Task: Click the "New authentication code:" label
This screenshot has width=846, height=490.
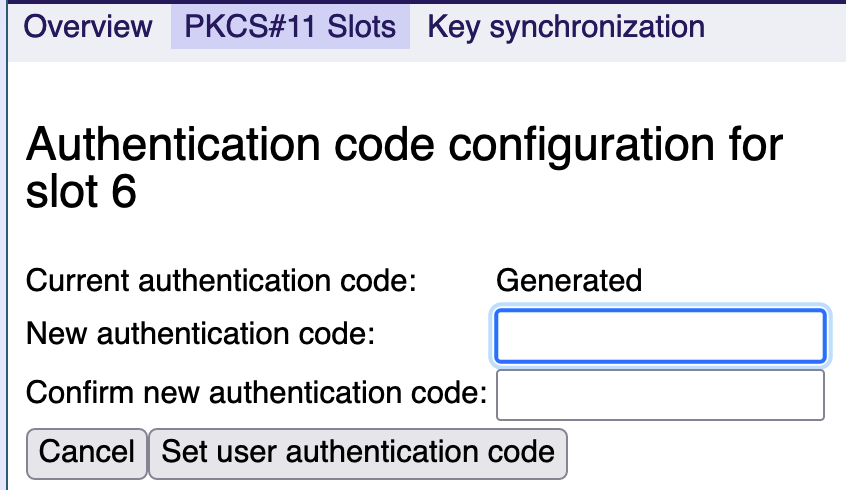Action: coord(200,334)
